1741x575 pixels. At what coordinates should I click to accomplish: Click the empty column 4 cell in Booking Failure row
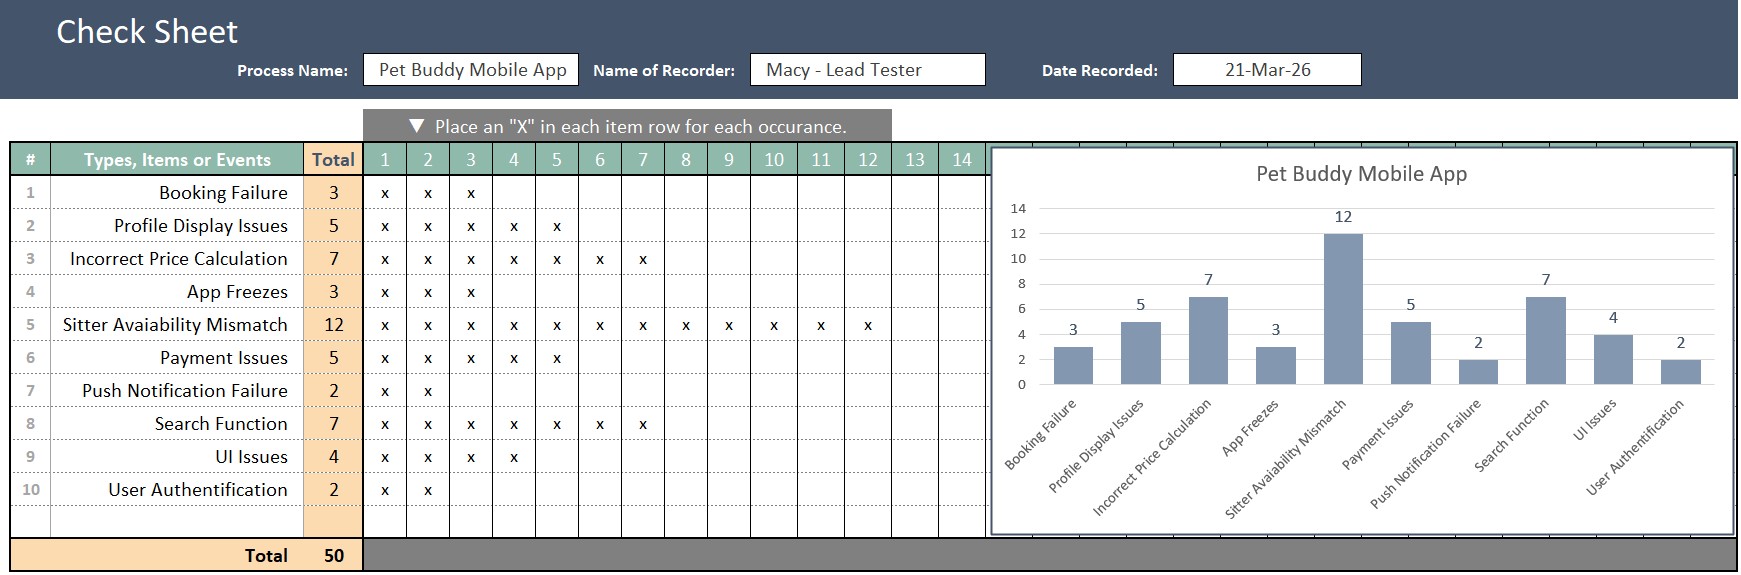coord(514,193)
